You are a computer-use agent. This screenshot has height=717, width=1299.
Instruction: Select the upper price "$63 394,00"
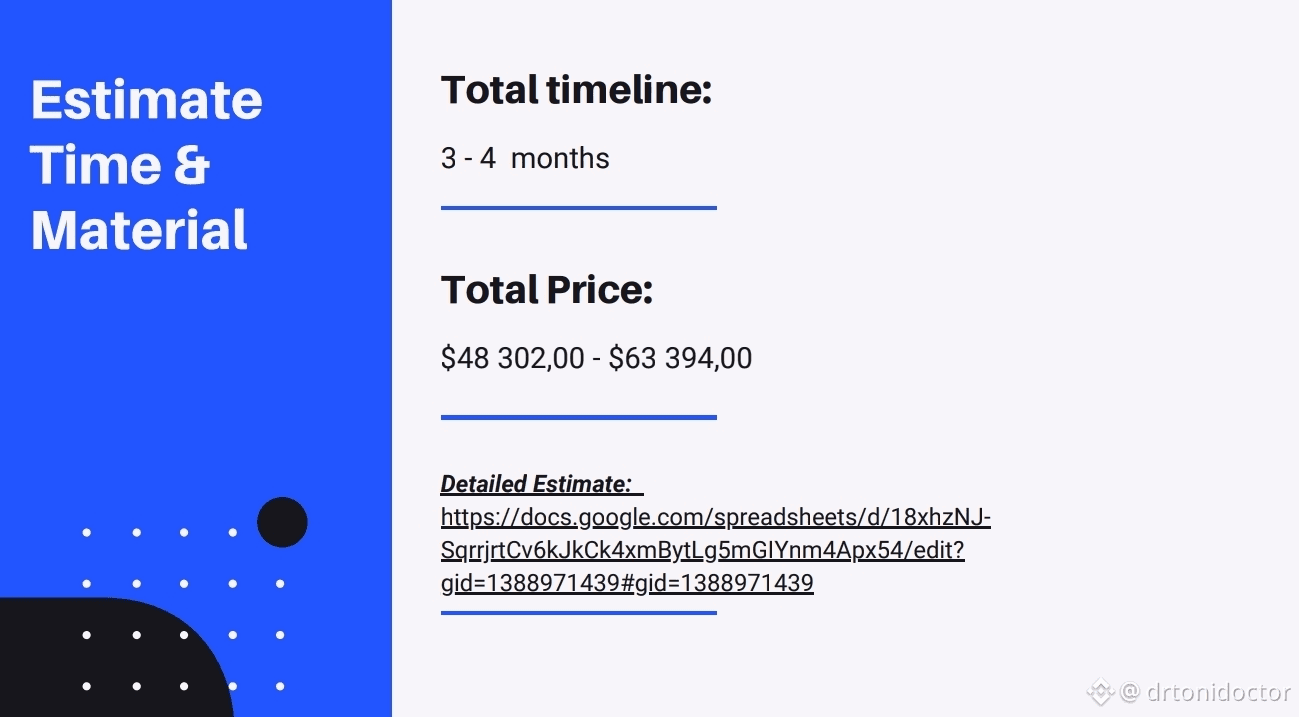pos(680,358)
